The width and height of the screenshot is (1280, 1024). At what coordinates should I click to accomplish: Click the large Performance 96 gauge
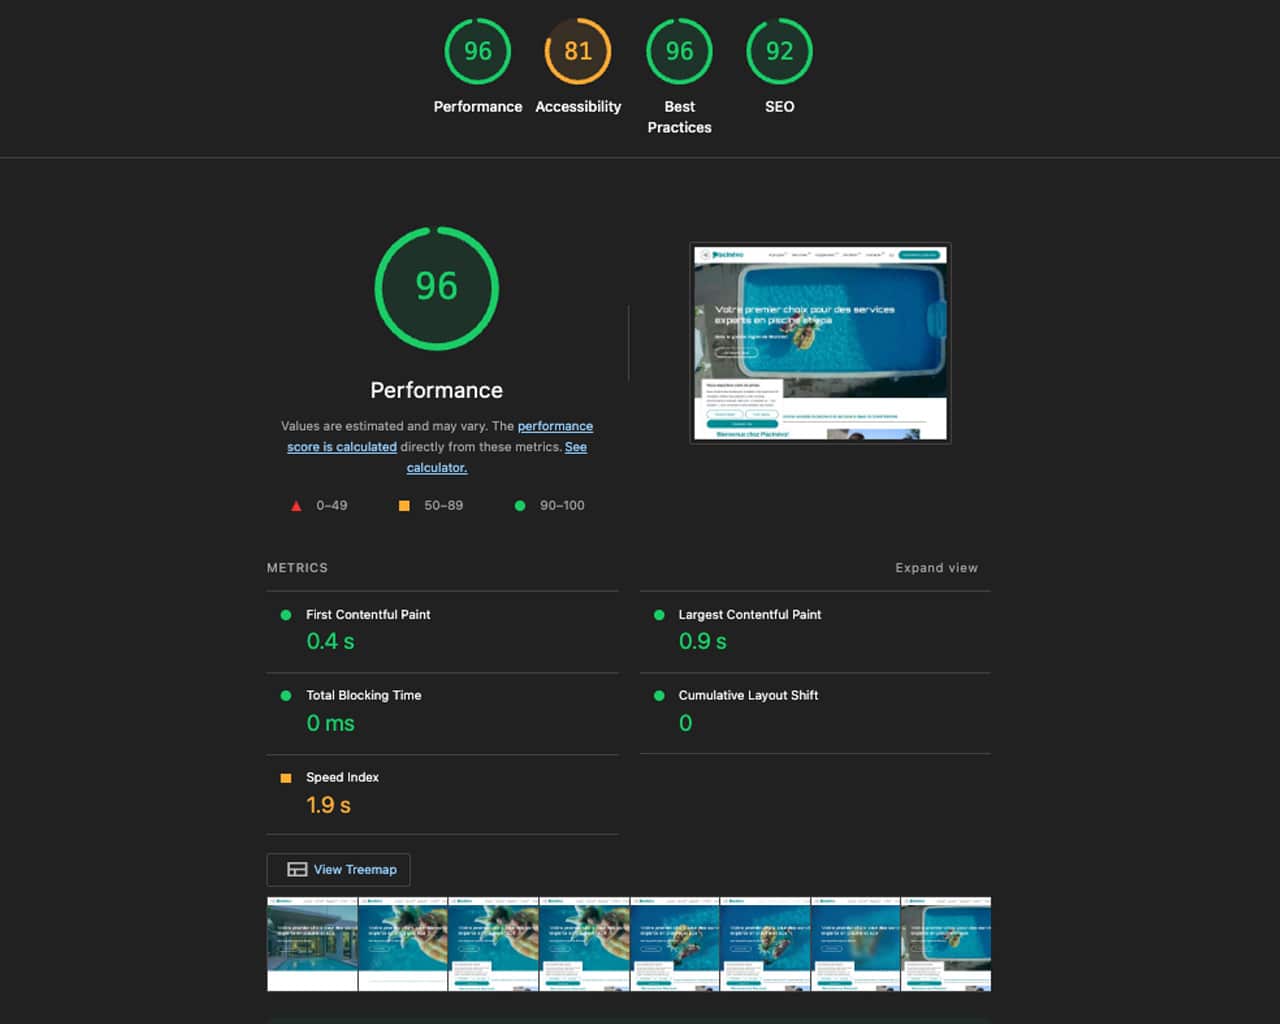[x=436, y=288]
